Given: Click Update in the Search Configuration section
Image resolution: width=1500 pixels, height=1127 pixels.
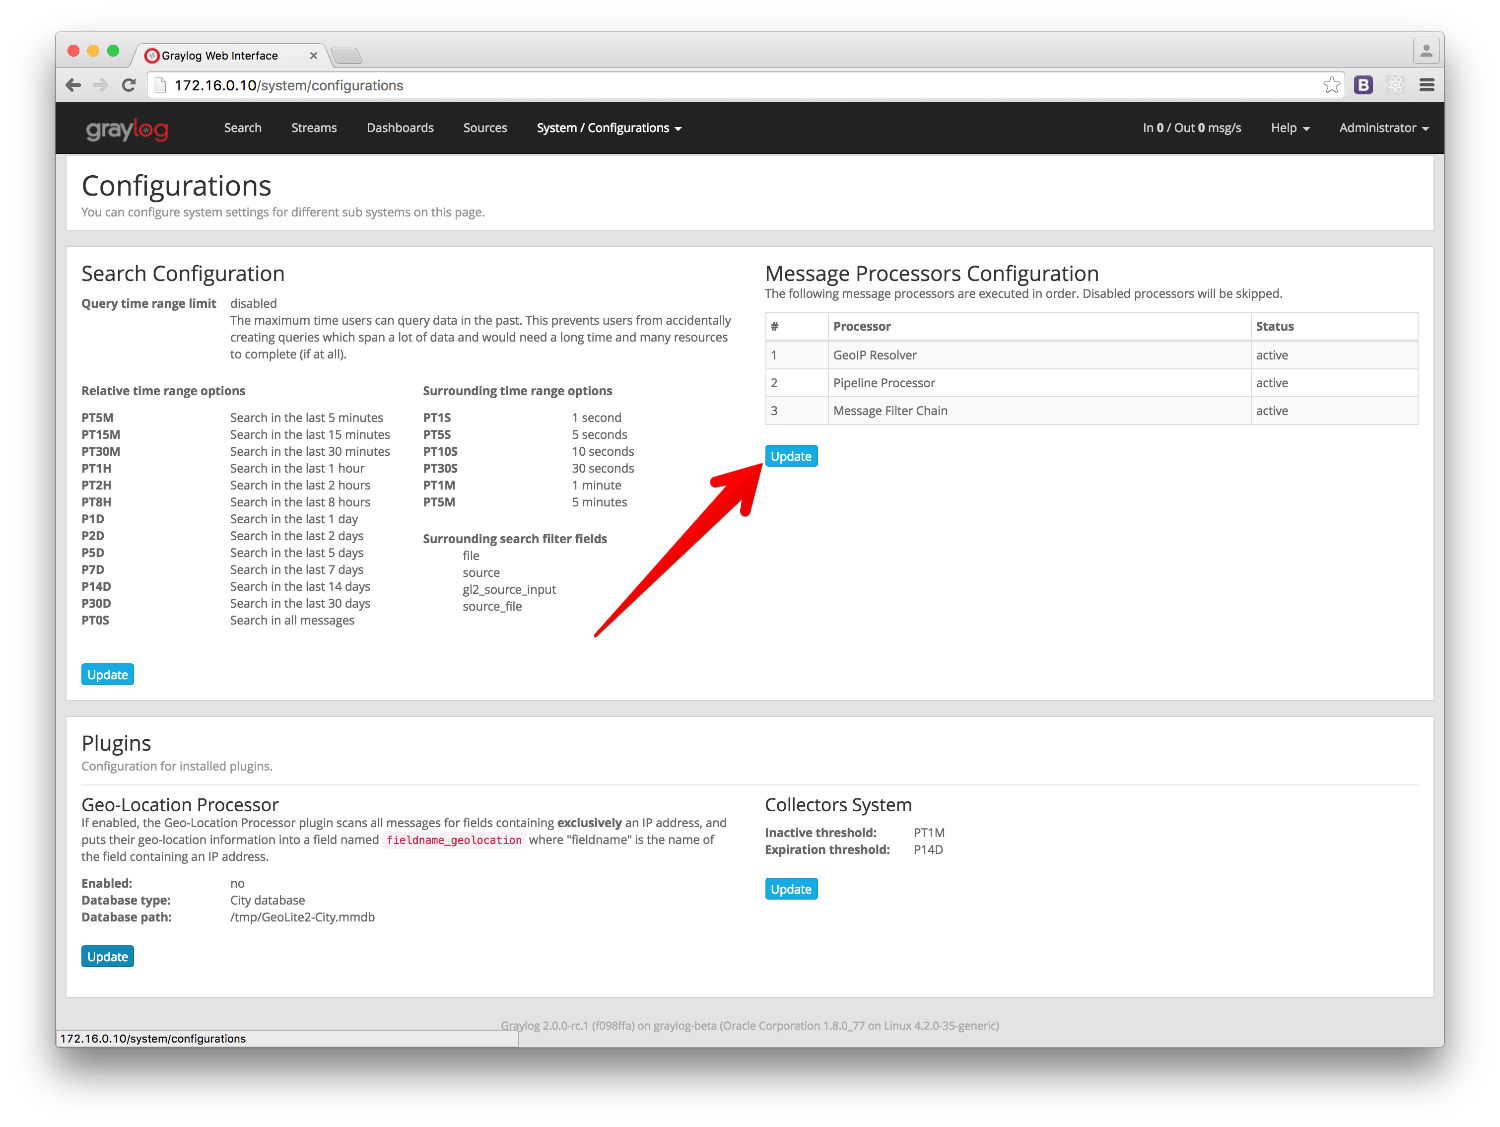Looking at the screenshot, I should [x=107, y=674].
